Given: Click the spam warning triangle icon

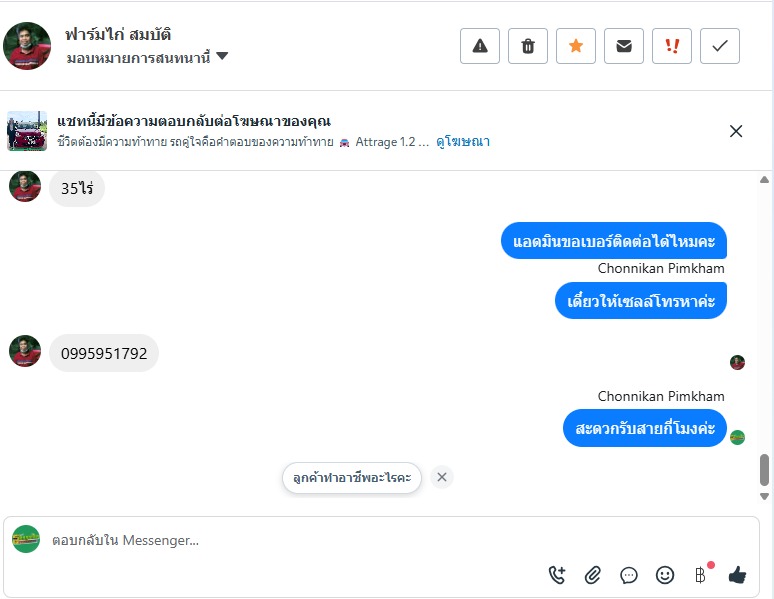Looking at the screenshot, I should coord(480,46).
